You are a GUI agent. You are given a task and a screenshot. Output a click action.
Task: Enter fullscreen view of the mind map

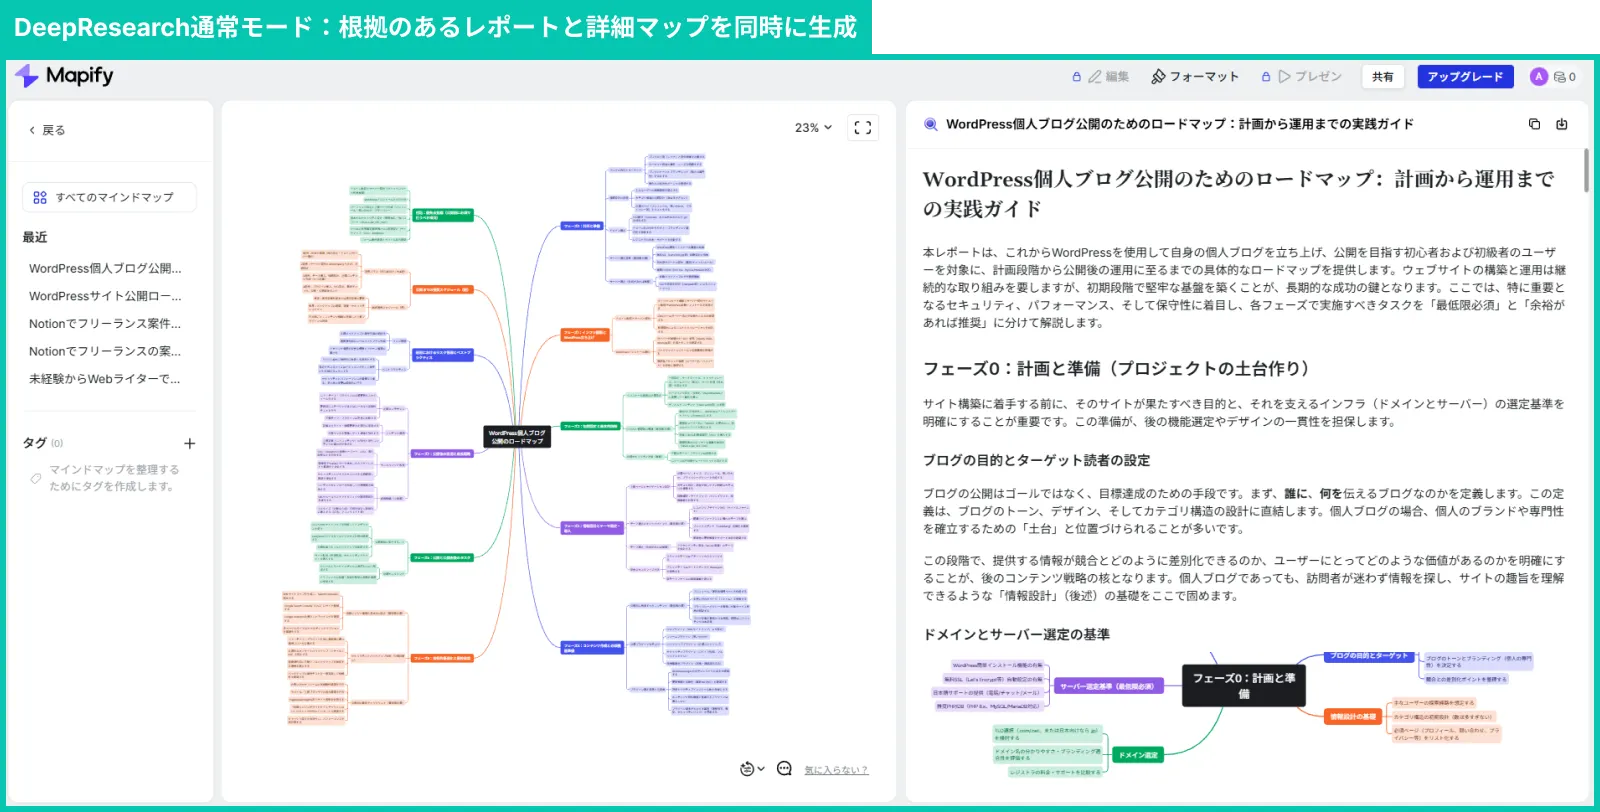(863, 128)
